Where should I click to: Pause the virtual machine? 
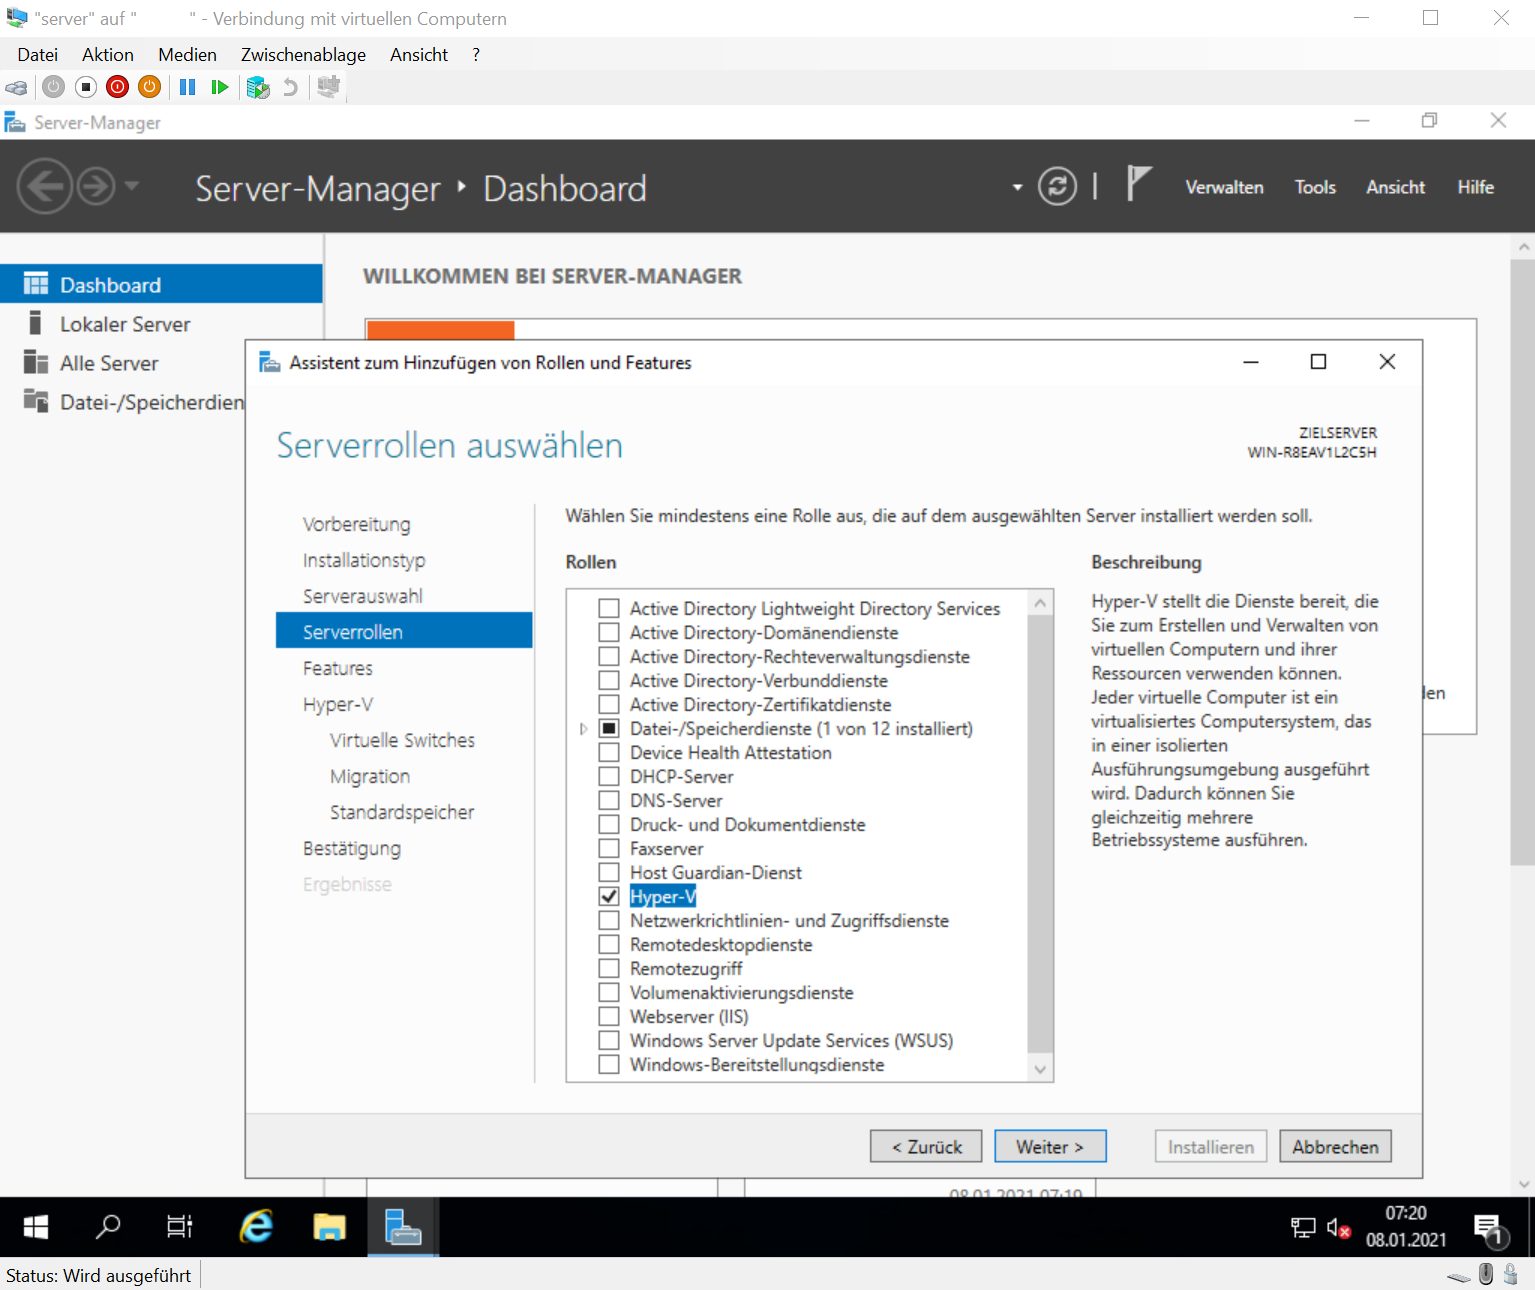tap(187, 88)
